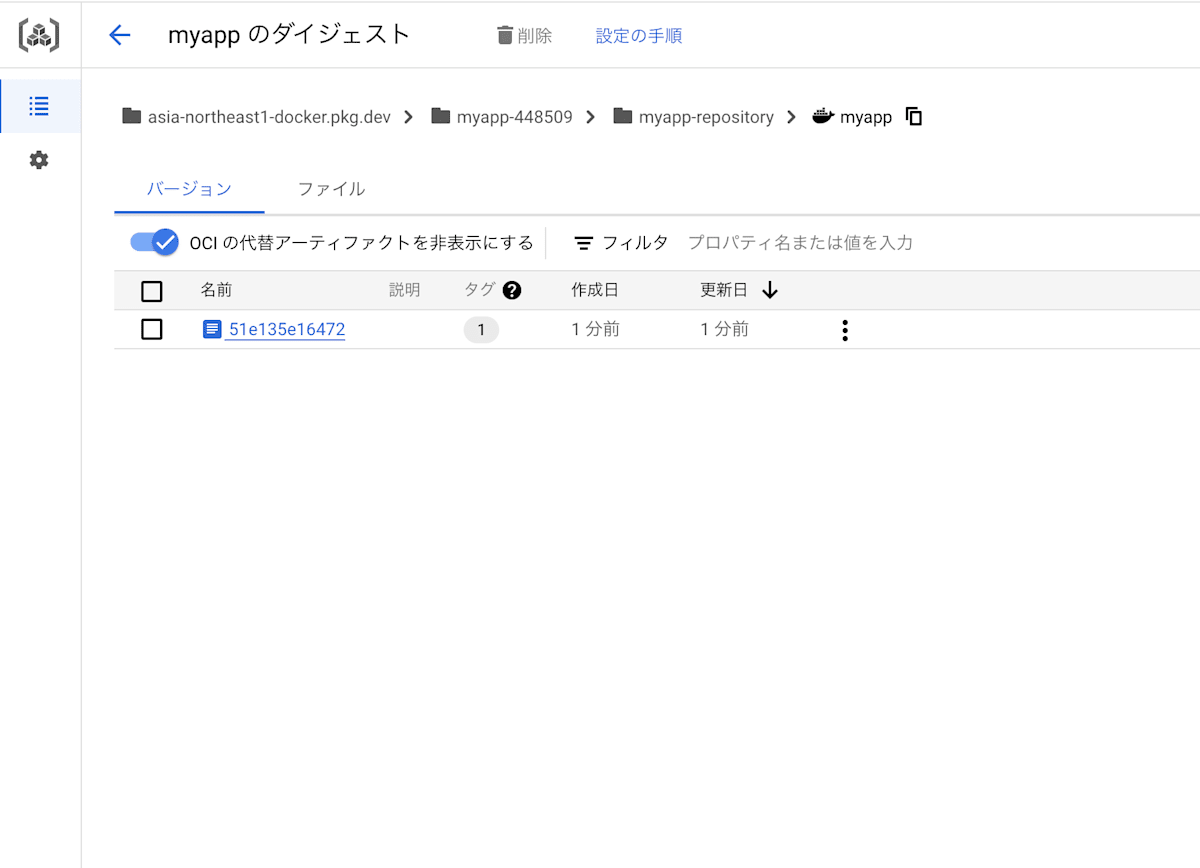Click the descending sort arrow on 更新日

tap(770, 290)
